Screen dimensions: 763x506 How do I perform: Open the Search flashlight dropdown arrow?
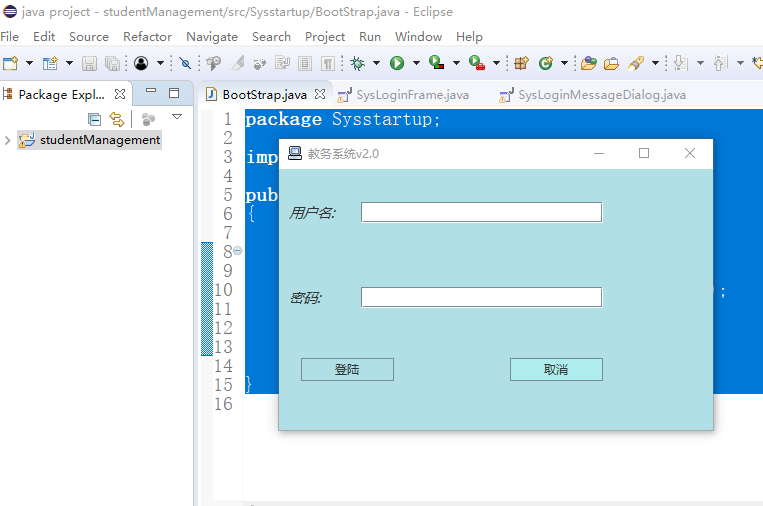[x=655, y=63]
